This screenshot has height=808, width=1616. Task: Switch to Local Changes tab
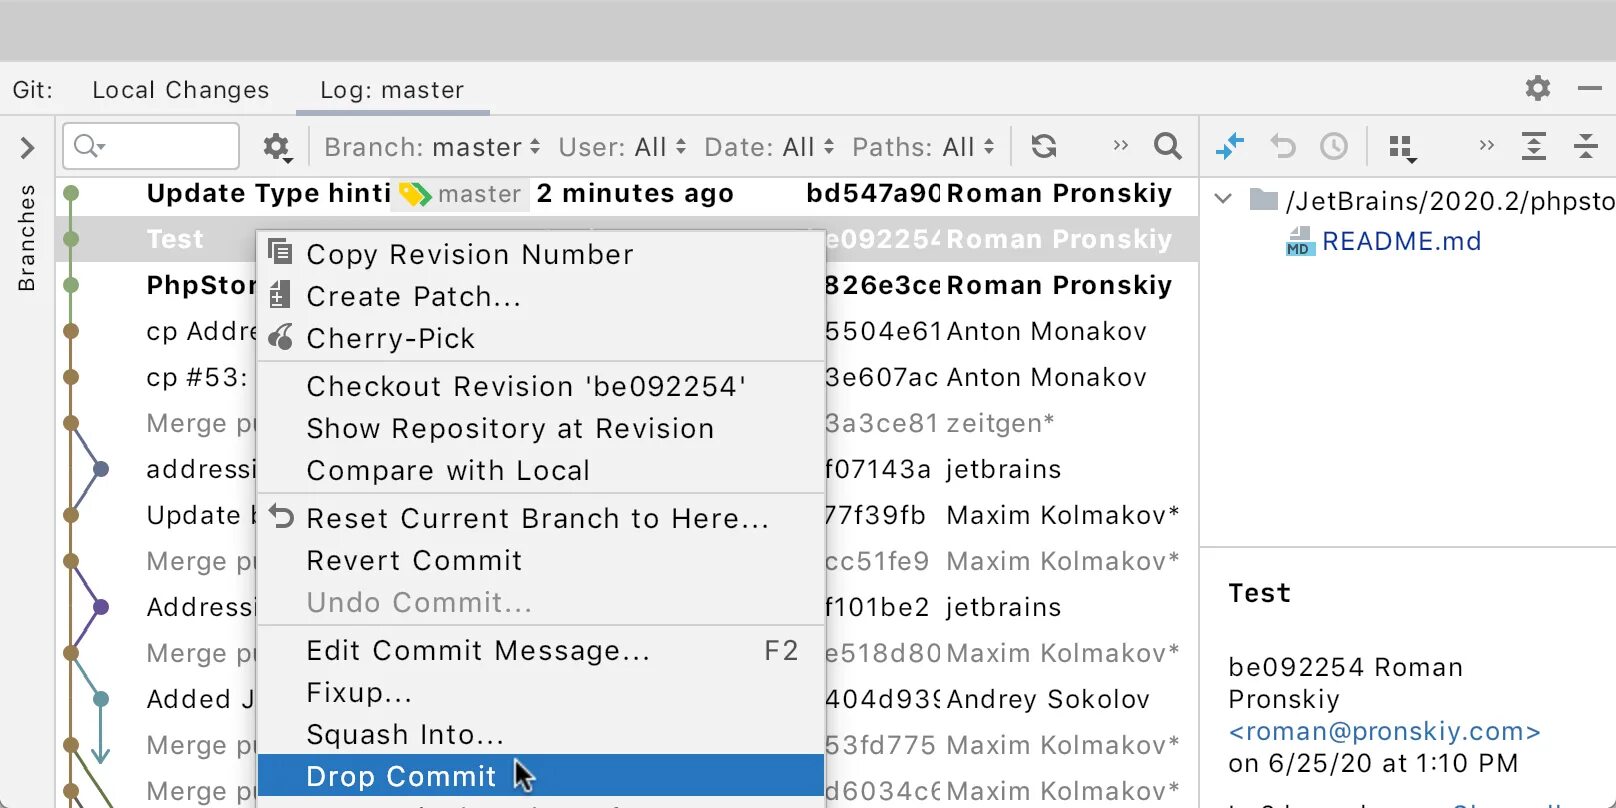181,90
